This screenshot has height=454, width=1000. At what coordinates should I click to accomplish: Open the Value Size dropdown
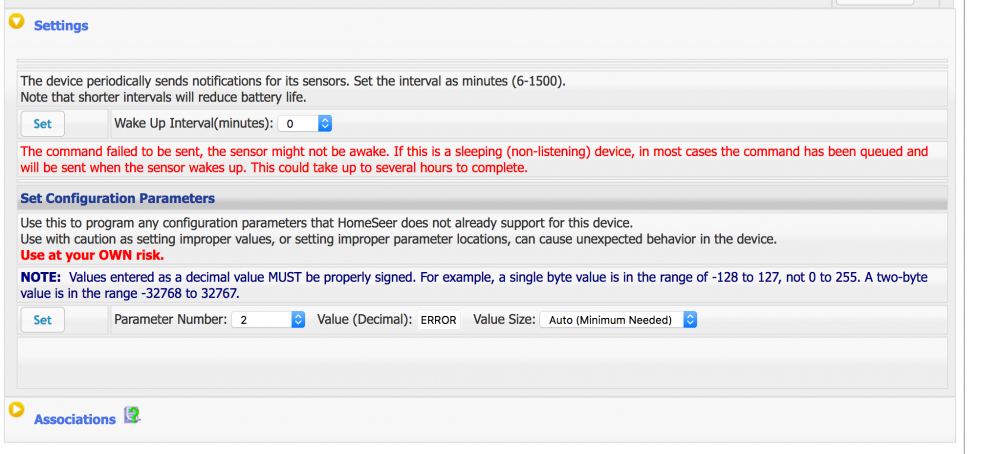point(618,320)
